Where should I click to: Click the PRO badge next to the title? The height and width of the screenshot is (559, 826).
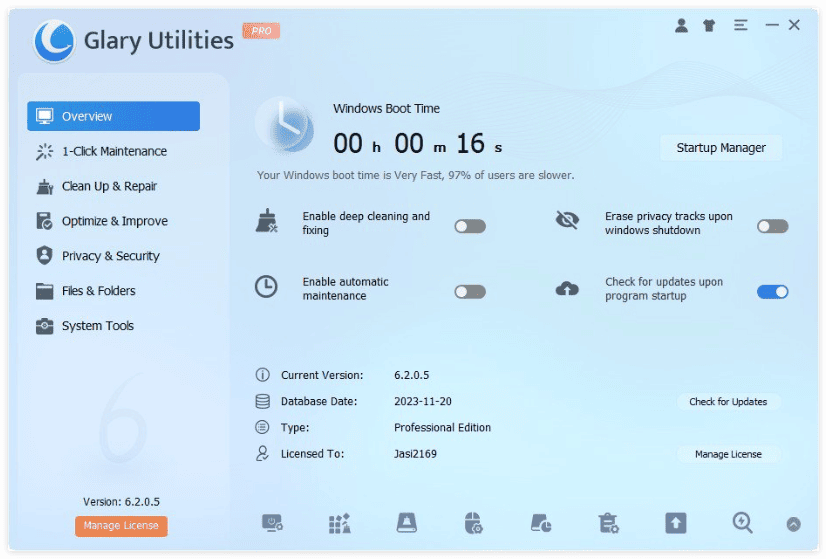coord(261,31)
